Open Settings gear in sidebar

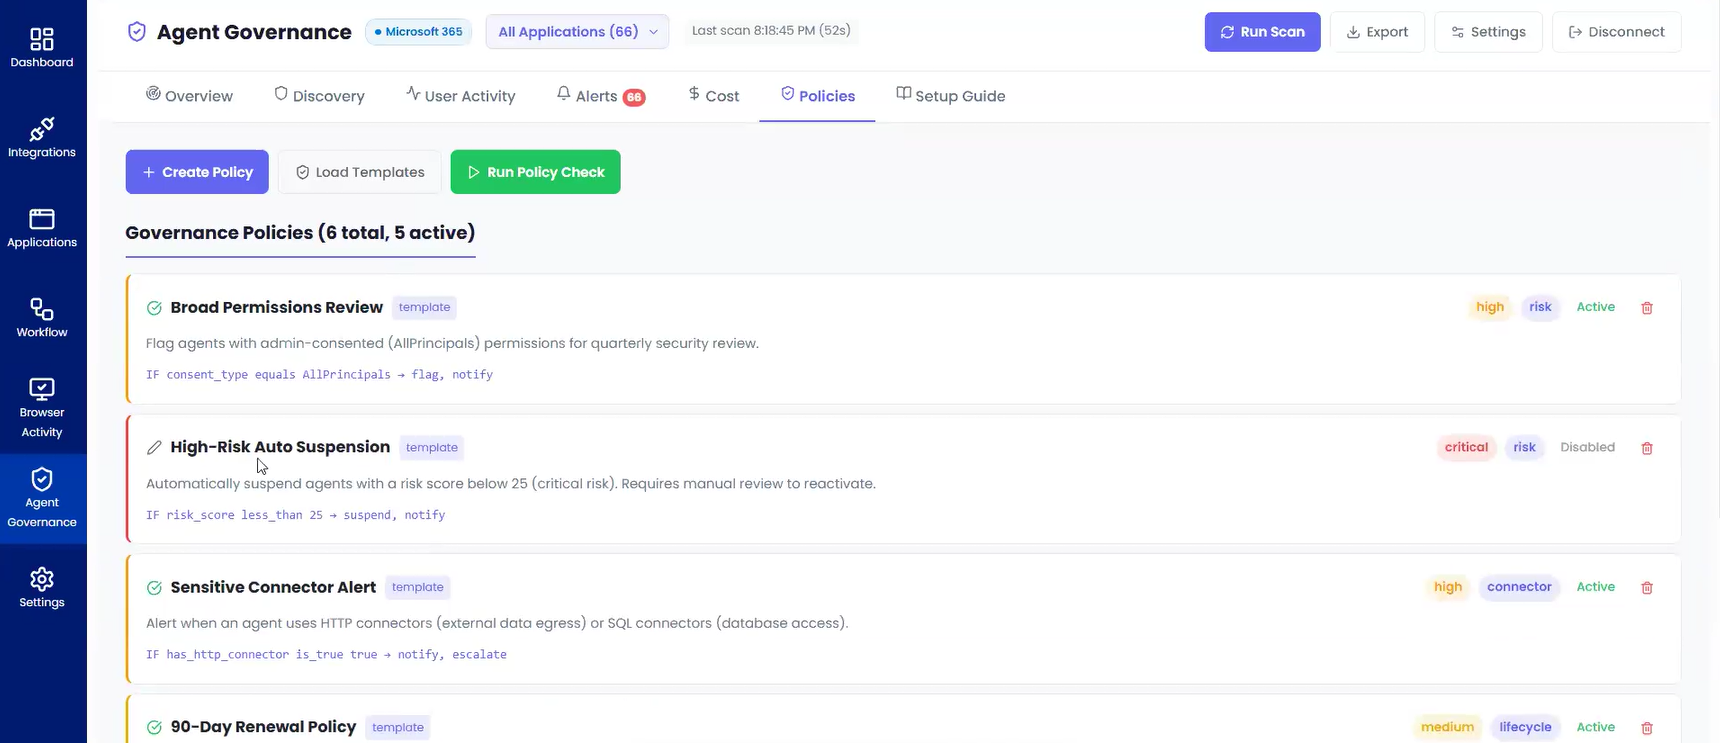42,588
